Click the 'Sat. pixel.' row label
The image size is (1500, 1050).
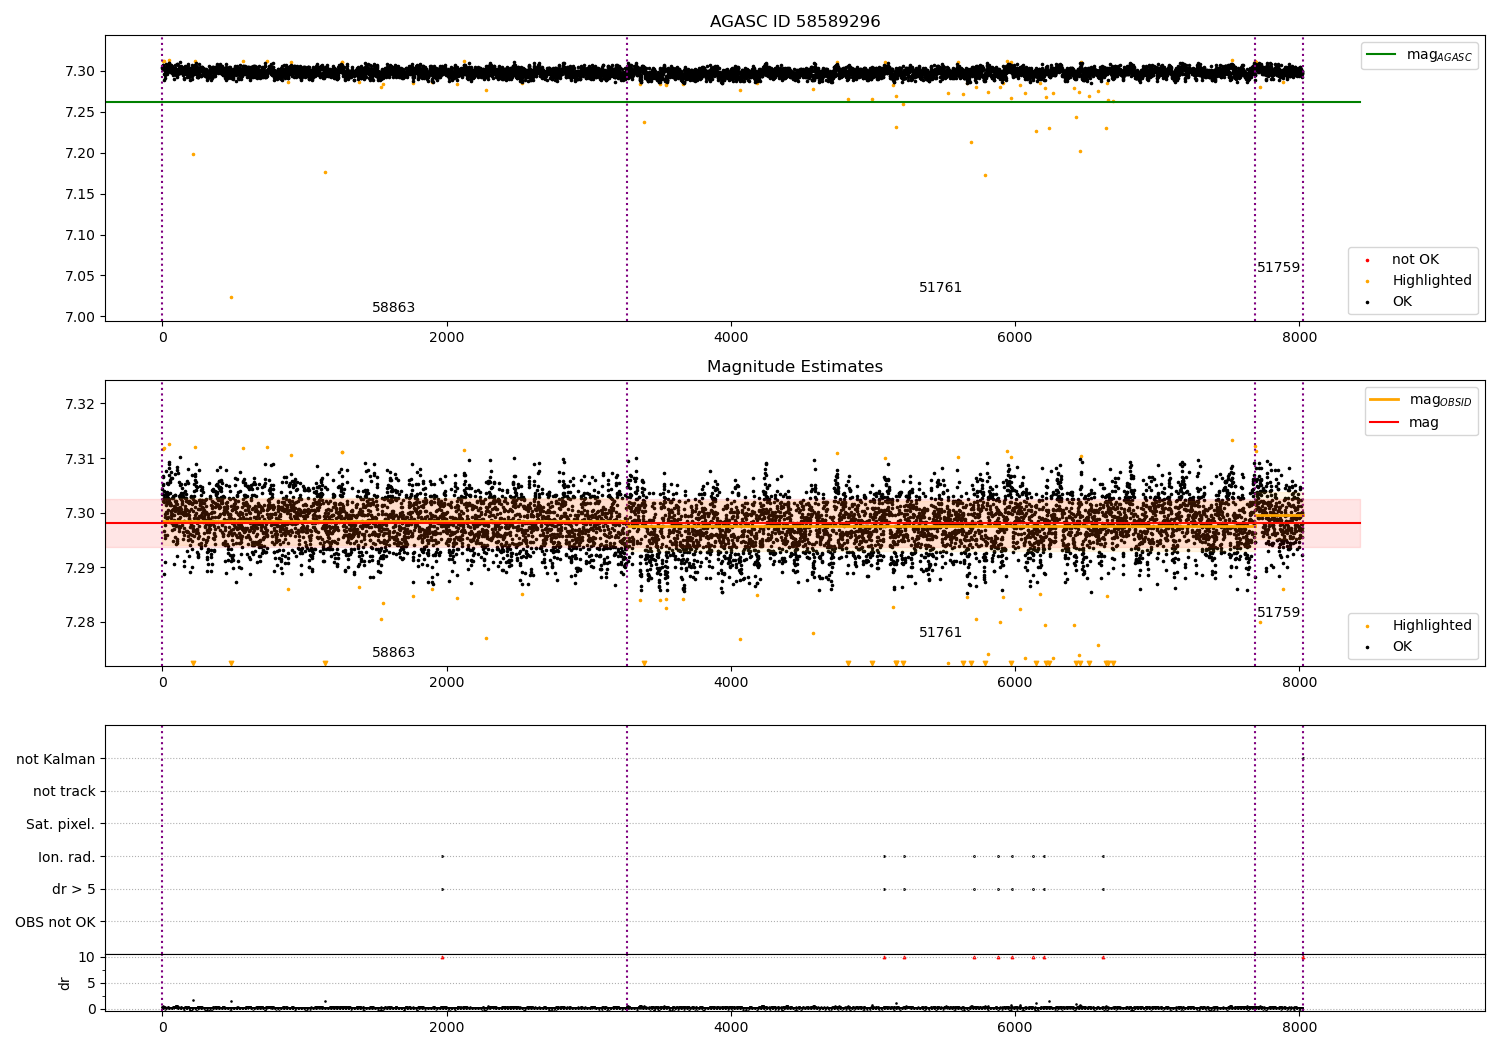pyautogui.click(x=61, y=824)
